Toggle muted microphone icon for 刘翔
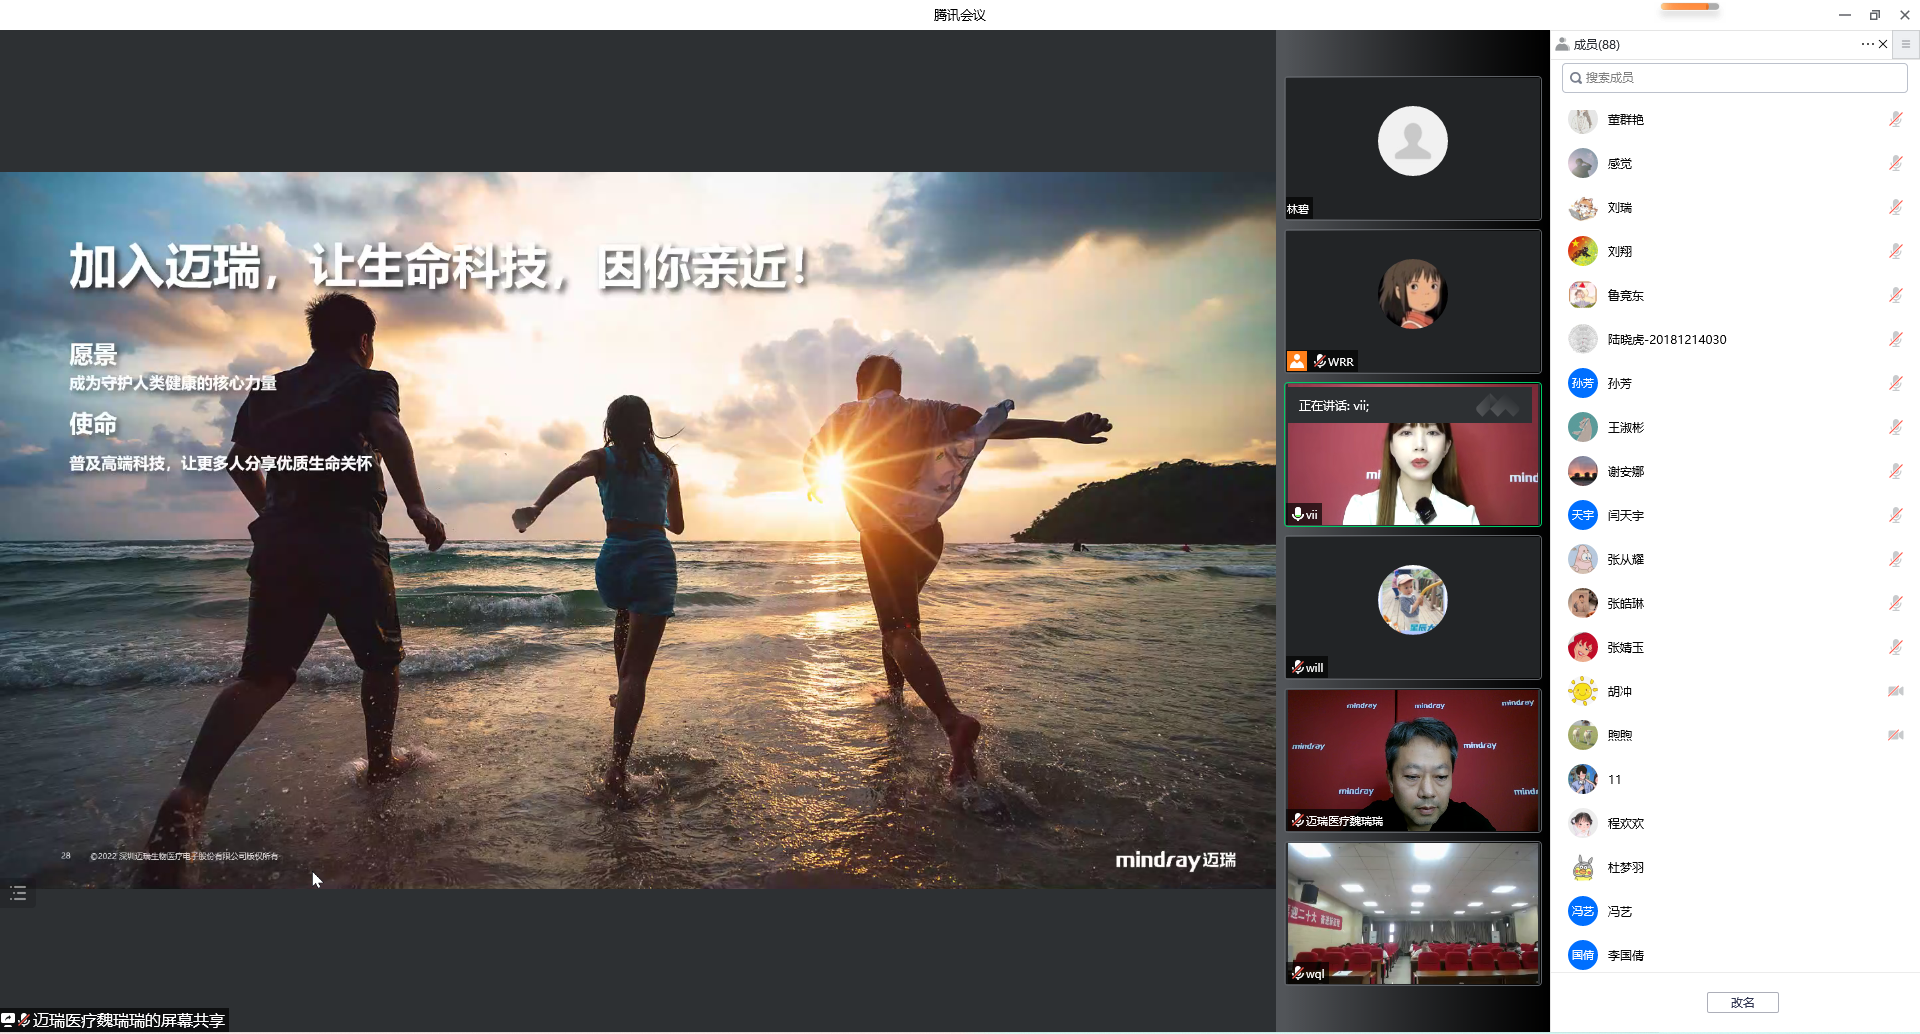This screenshot has height=1034, width=1920. coord(1895,252)
